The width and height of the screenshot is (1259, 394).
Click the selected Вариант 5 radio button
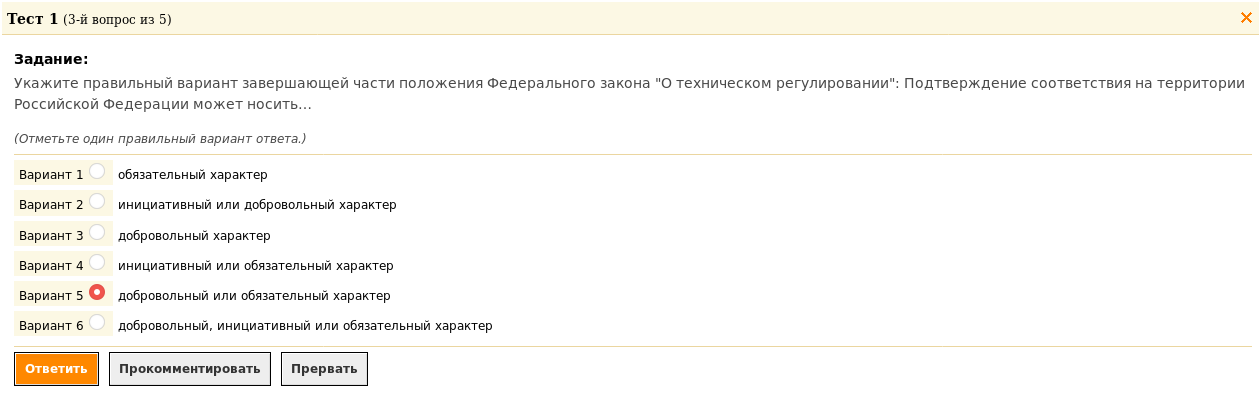click(97, 292)
